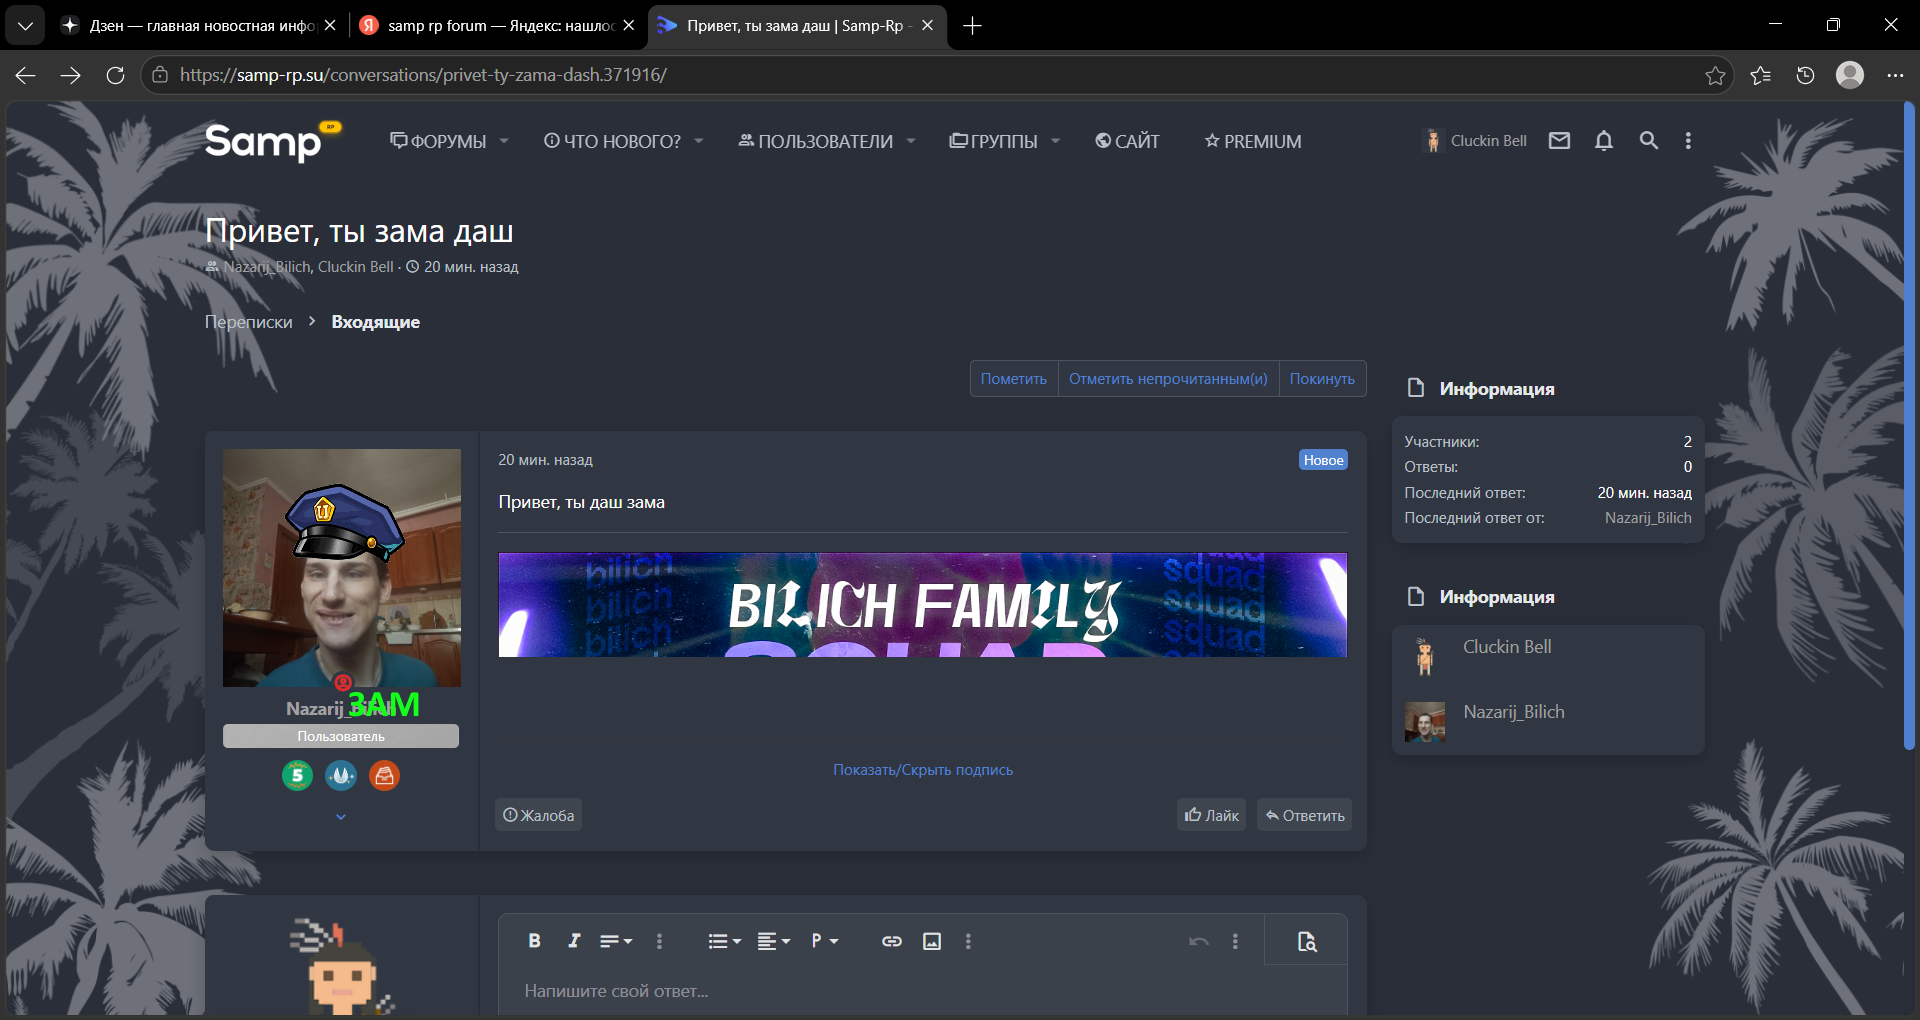This screenshot has height=1020, width=1920.
Task: Open the browser history icon
Action: 1805,75
